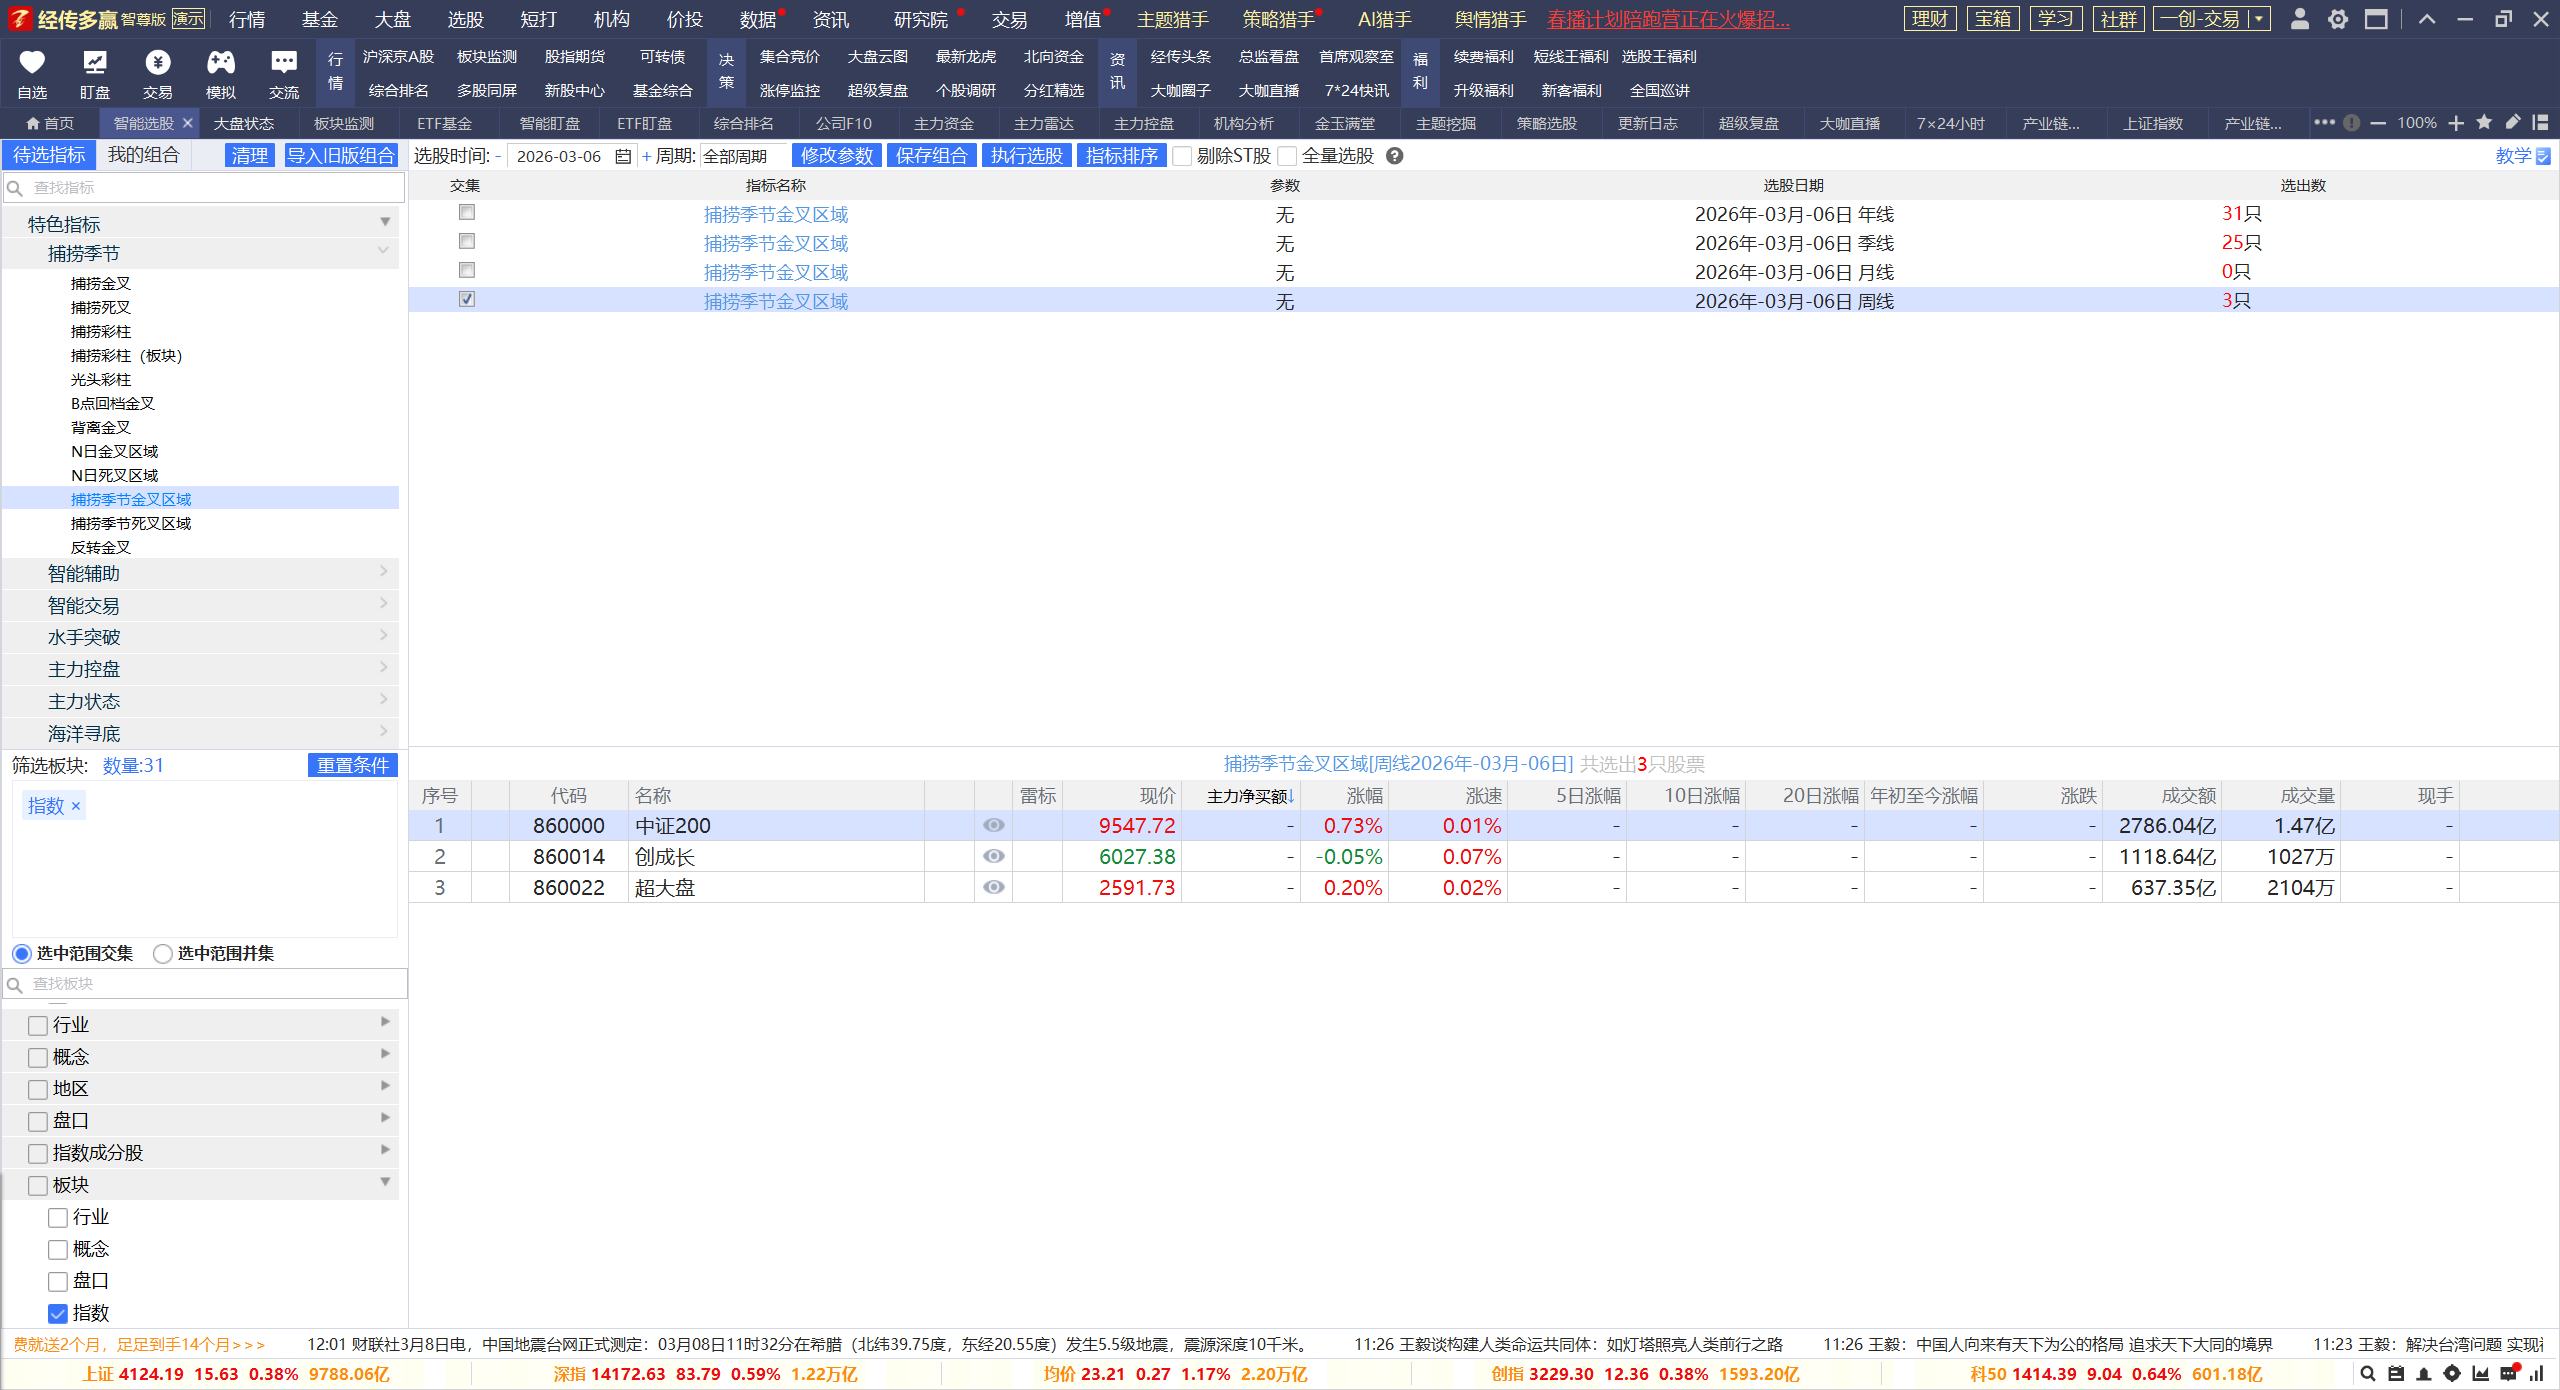Click the 查找指标 search field
This screenshot has width=2560, height=1390.
204,187
